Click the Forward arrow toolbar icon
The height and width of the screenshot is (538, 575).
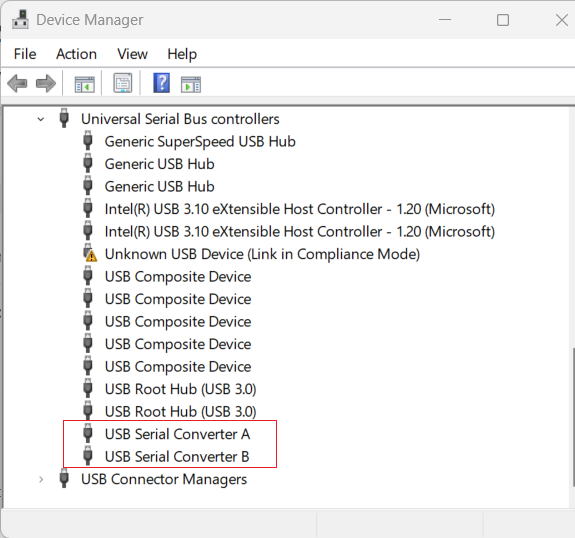click(46, 84)
